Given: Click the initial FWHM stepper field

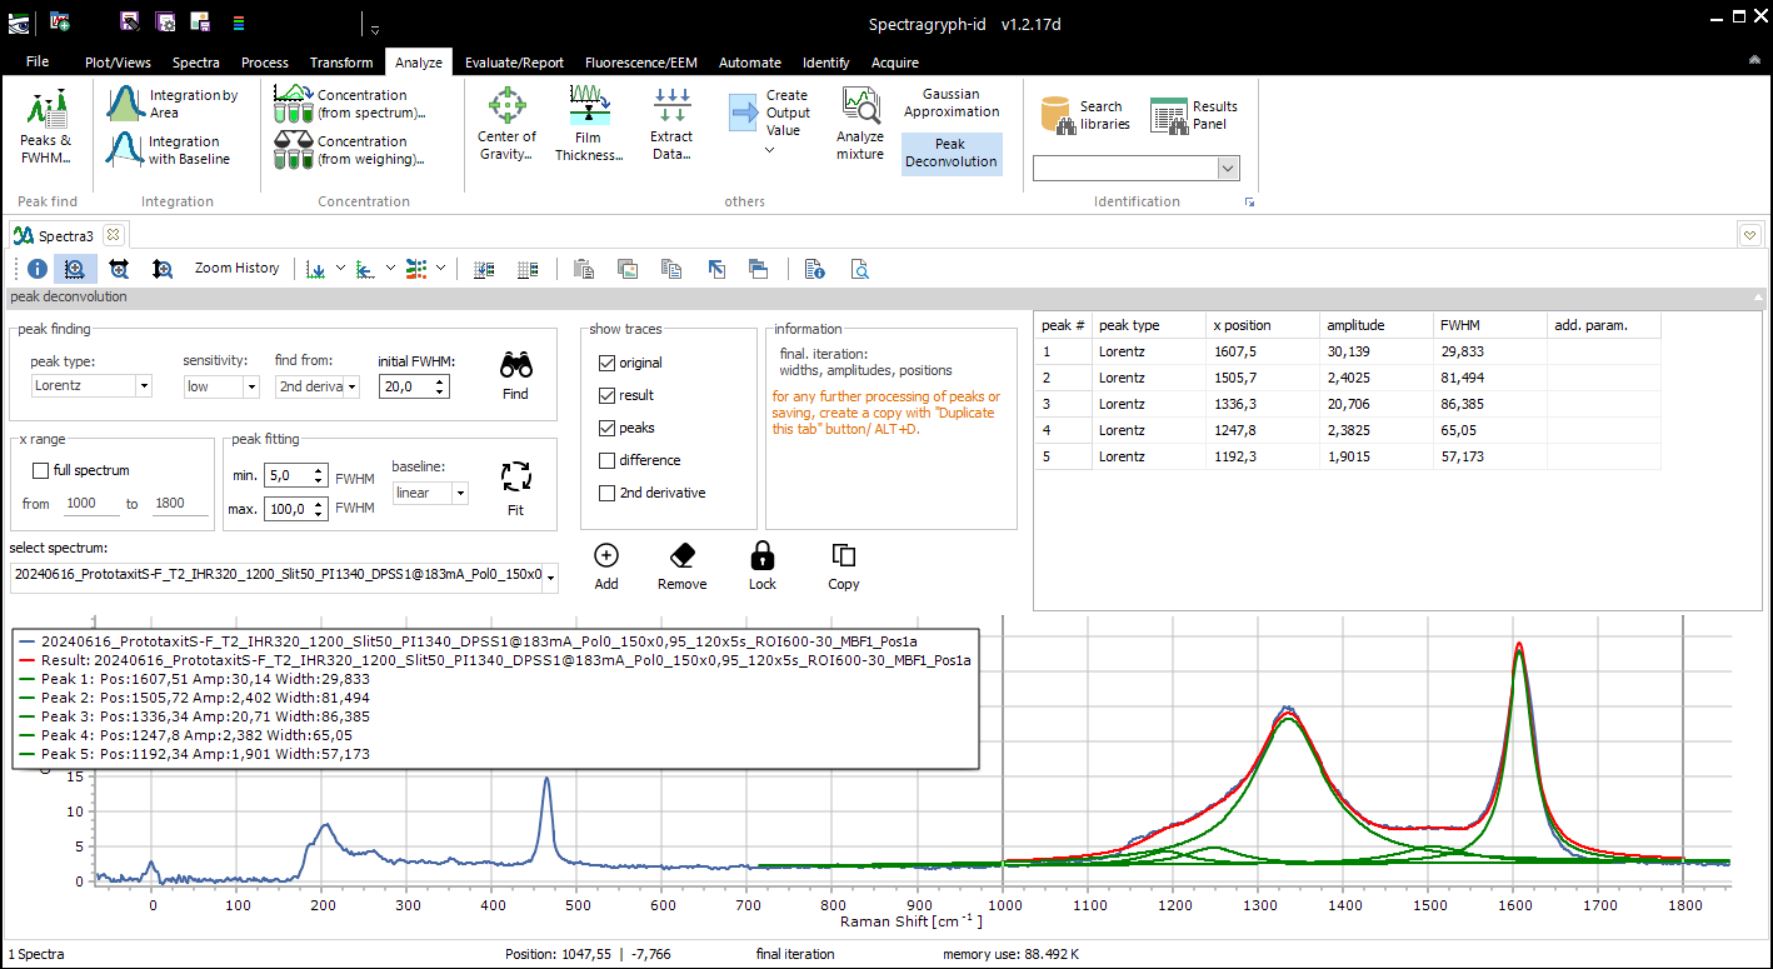Looking at the screenshot, I should pyautogui.click(x=414, y=387).
